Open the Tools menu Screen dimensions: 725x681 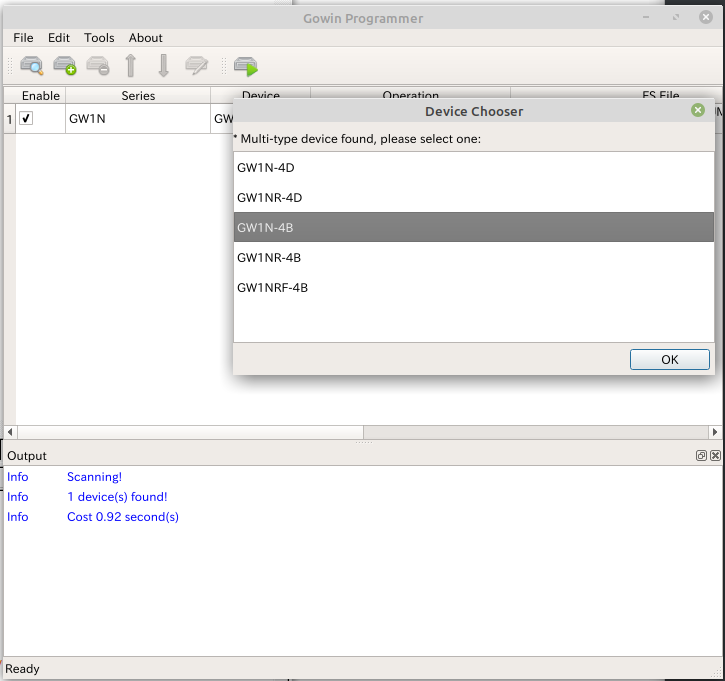click(x=99, y=37)
